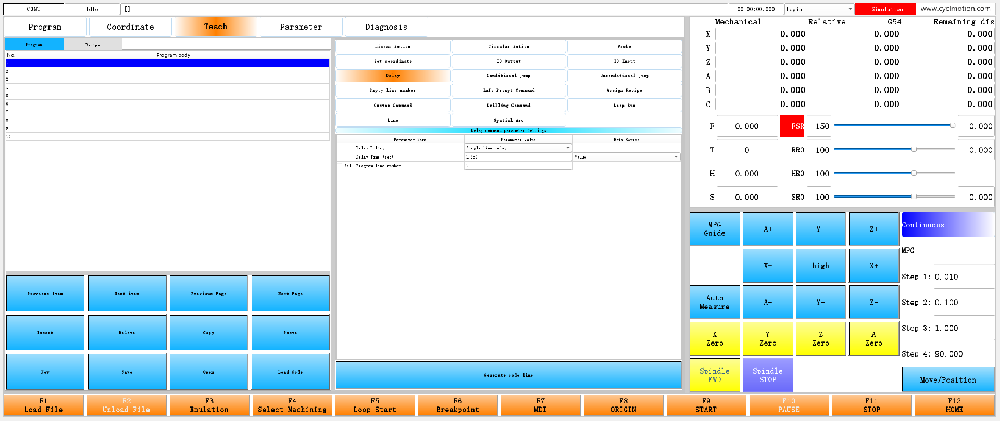The image size is (1000, 421).
Task: Choose the Unconditional jump command
Action: [624, 75]
